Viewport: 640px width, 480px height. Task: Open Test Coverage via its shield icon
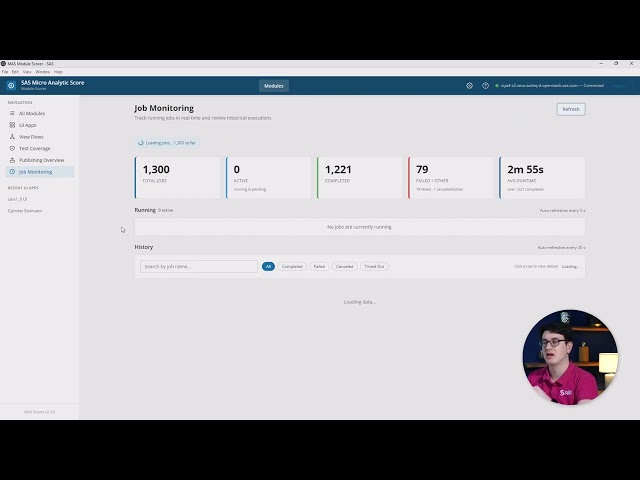pyautogui.click(x=12, y=148)
